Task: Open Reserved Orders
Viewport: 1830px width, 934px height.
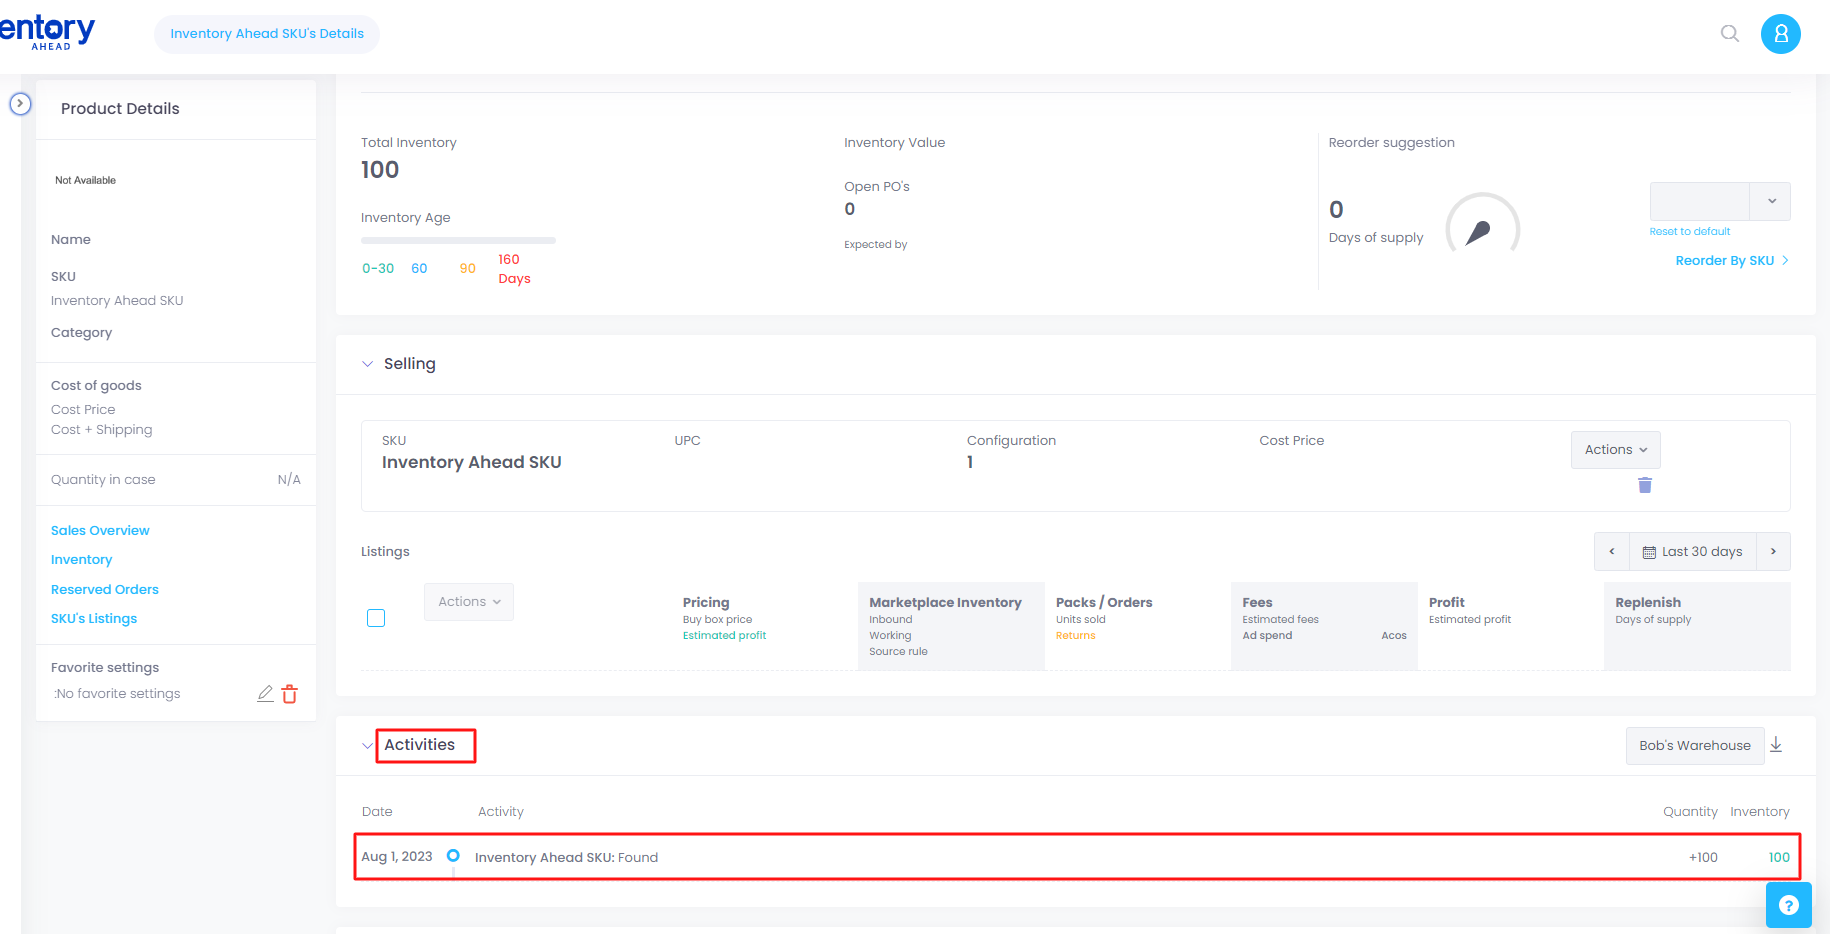Action: [105, 590]
